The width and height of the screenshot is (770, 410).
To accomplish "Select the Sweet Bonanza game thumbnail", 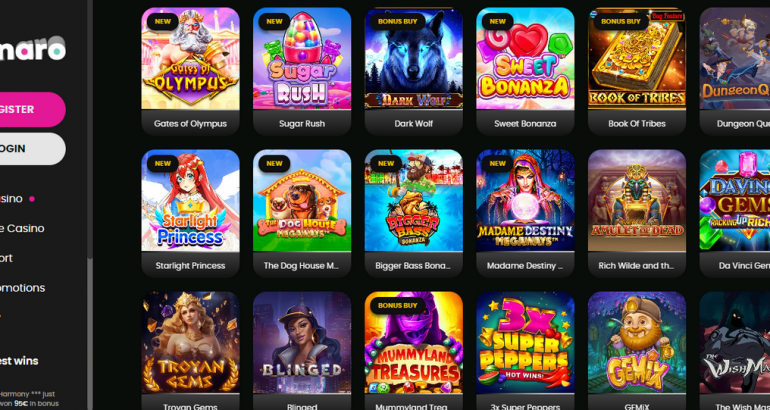I will click(x=525, y=71).
